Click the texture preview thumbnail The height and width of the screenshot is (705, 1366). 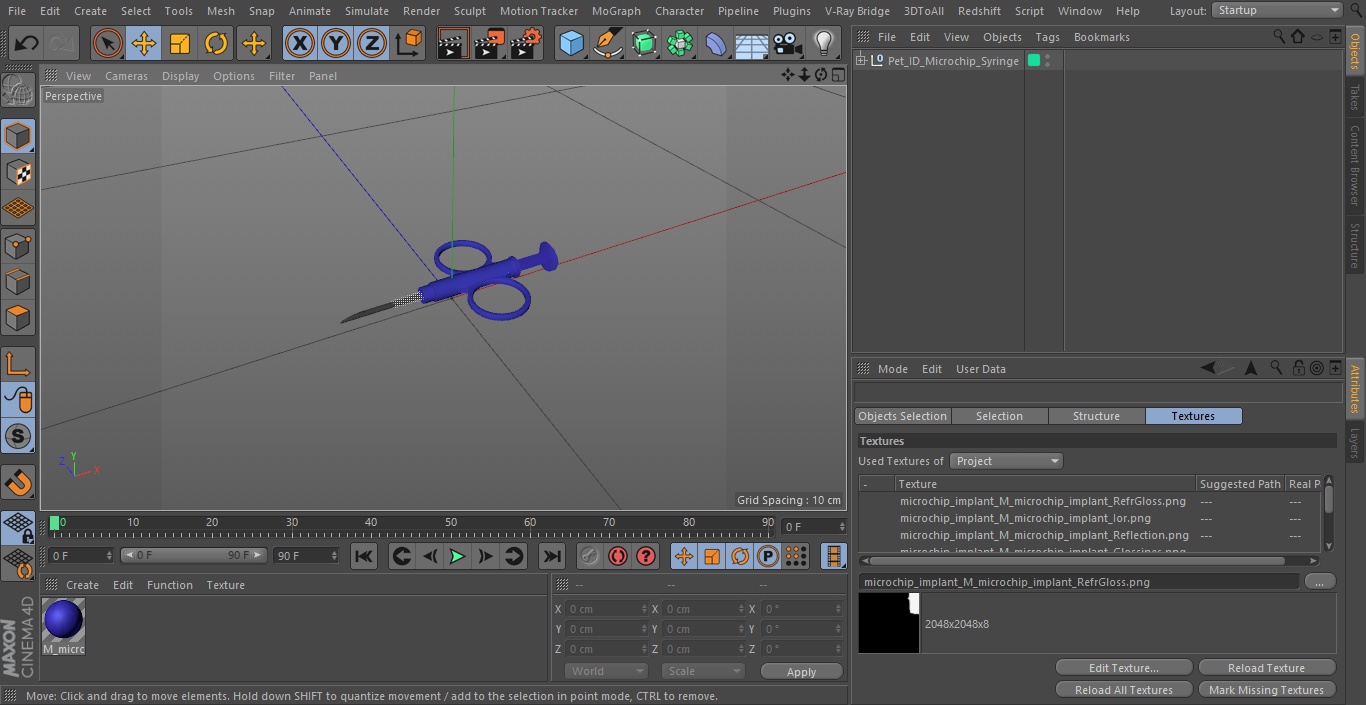[889, 623]
